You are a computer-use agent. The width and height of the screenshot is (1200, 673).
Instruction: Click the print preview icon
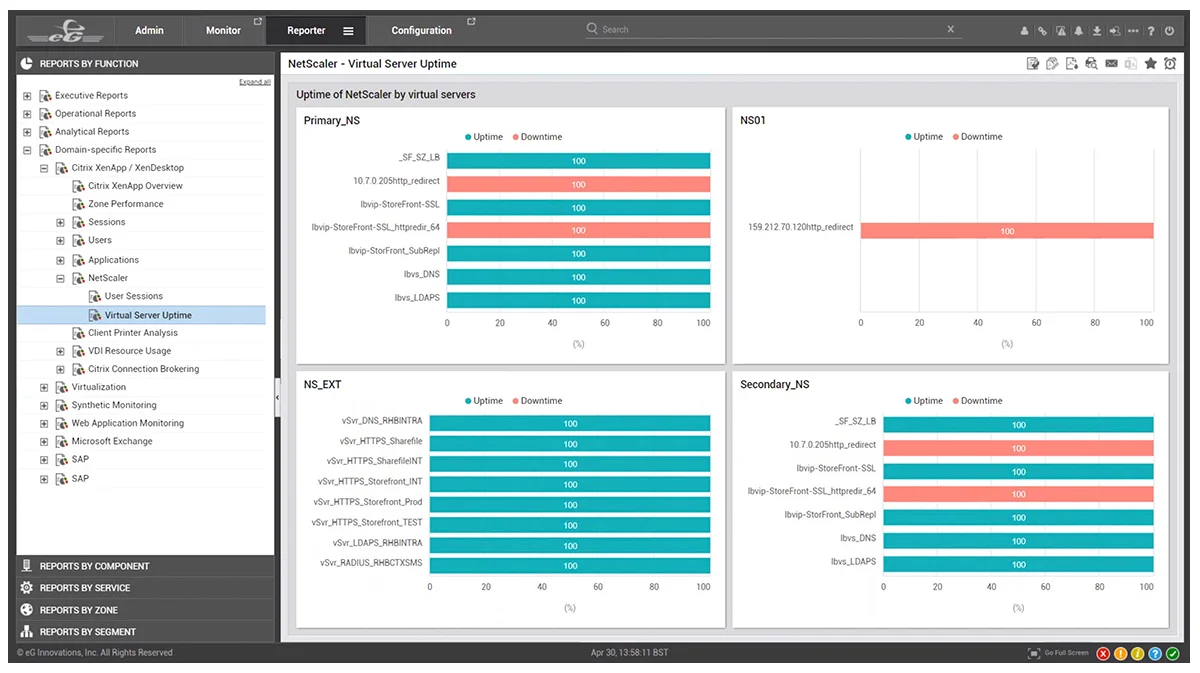1091,64
